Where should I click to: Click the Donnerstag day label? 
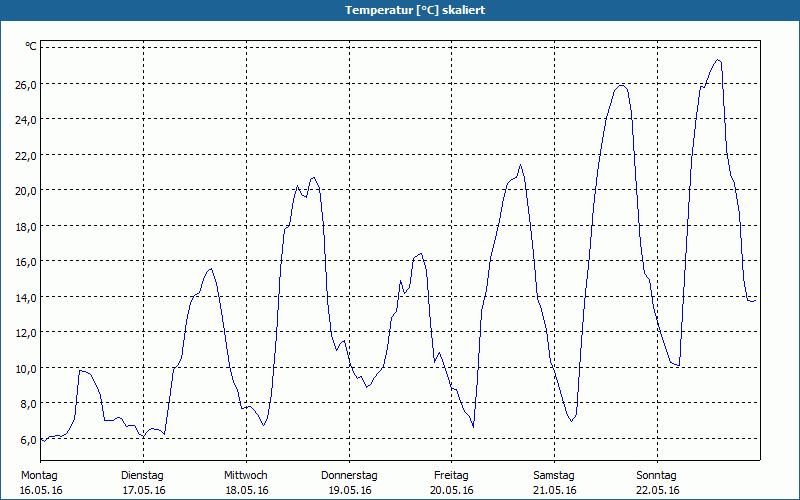point(349,476)
